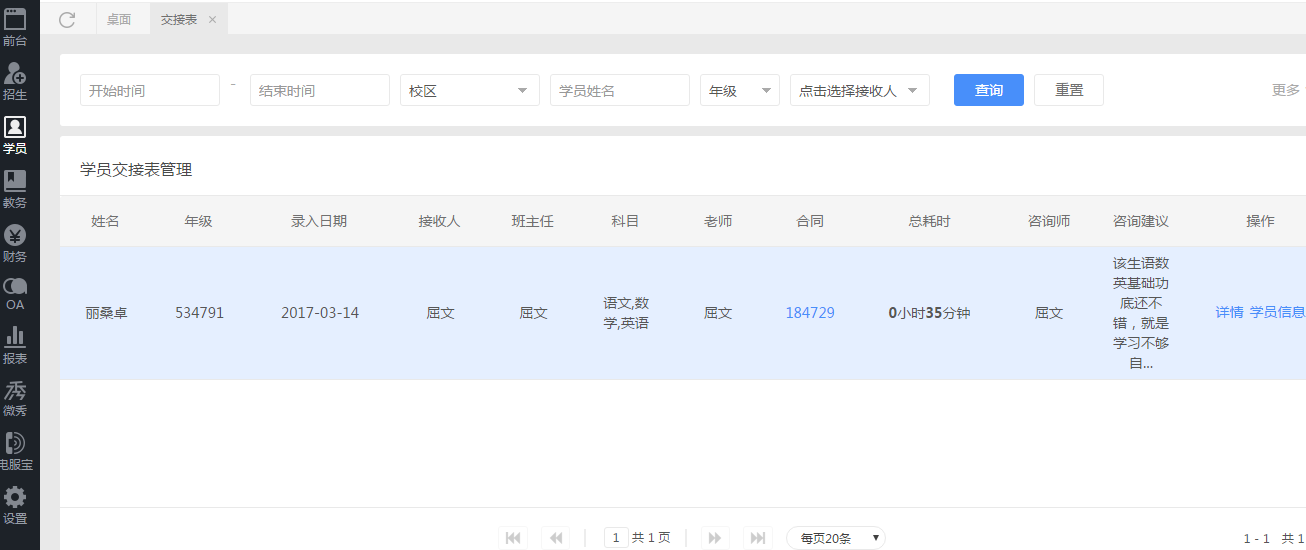
Task: Click the 年级 column header in the table
Action: (x=199, y=221)
